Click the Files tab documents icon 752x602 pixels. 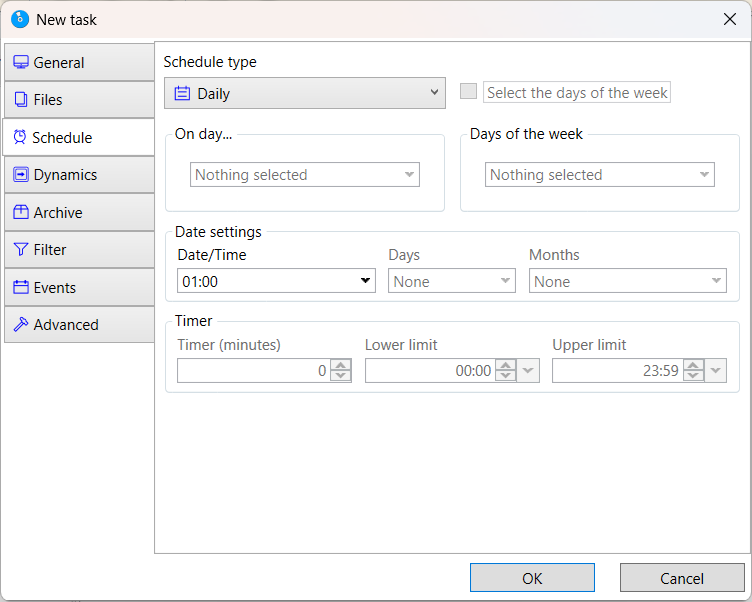click(20, 100)
